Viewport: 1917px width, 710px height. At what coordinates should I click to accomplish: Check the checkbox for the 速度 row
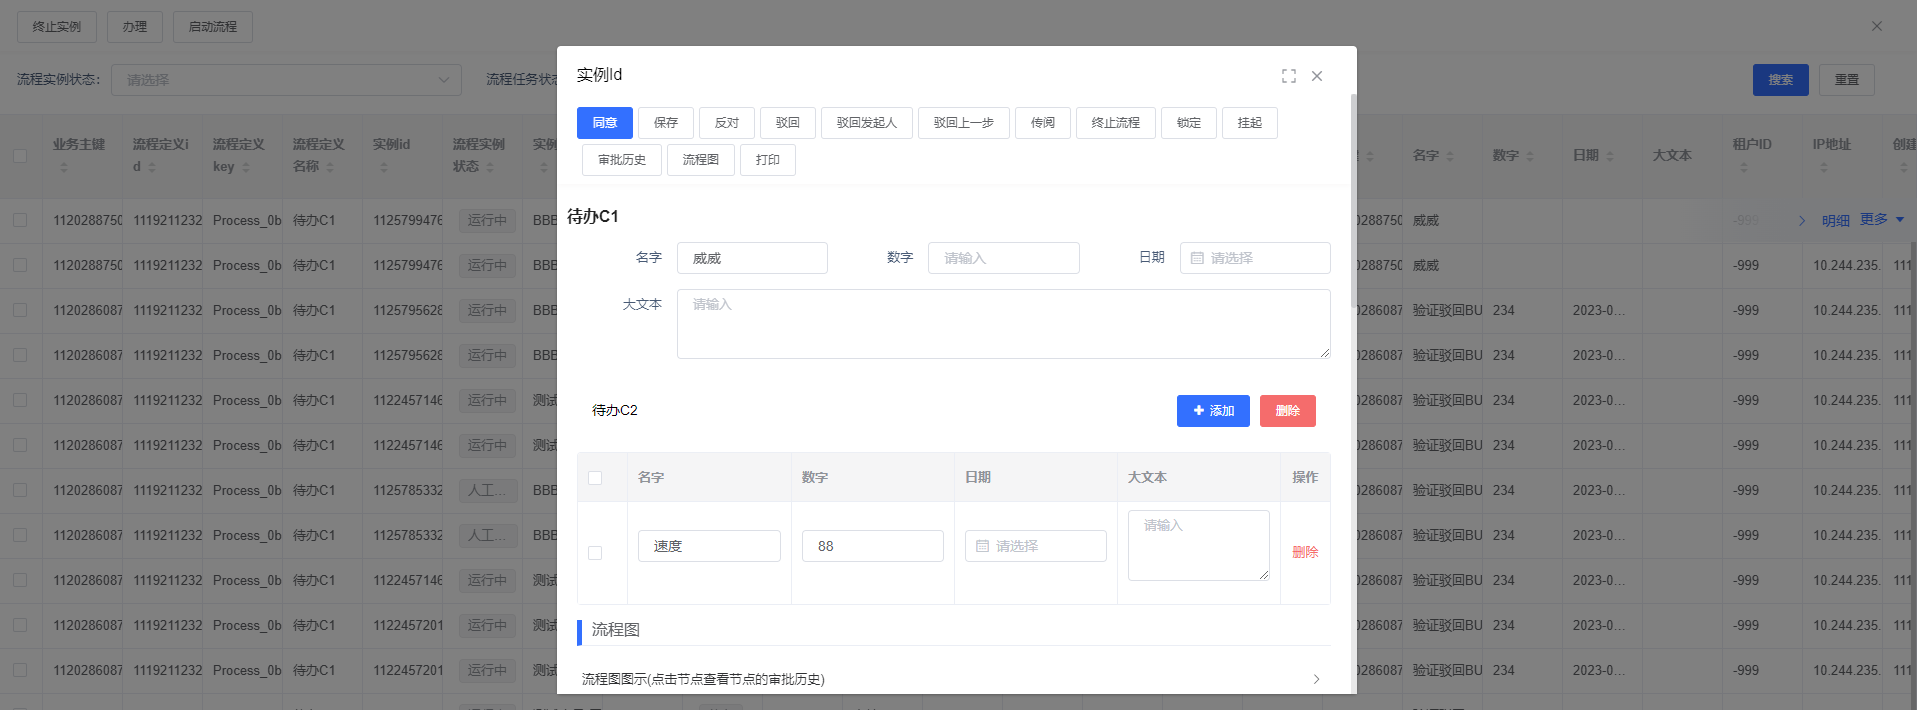pyautogui.click(x=595, y=553)
